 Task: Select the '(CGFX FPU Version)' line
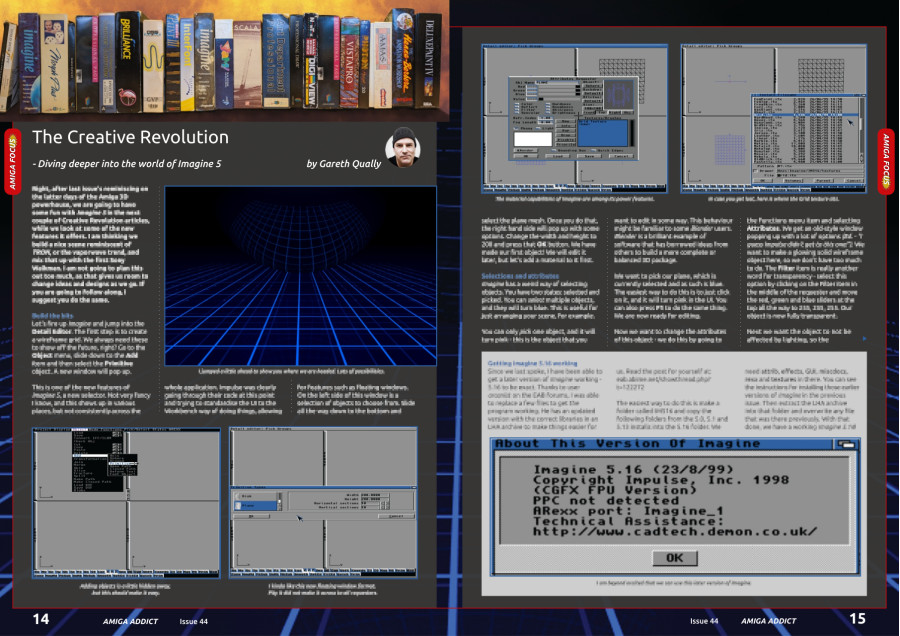pyautogui.click(x=615, y=490)
